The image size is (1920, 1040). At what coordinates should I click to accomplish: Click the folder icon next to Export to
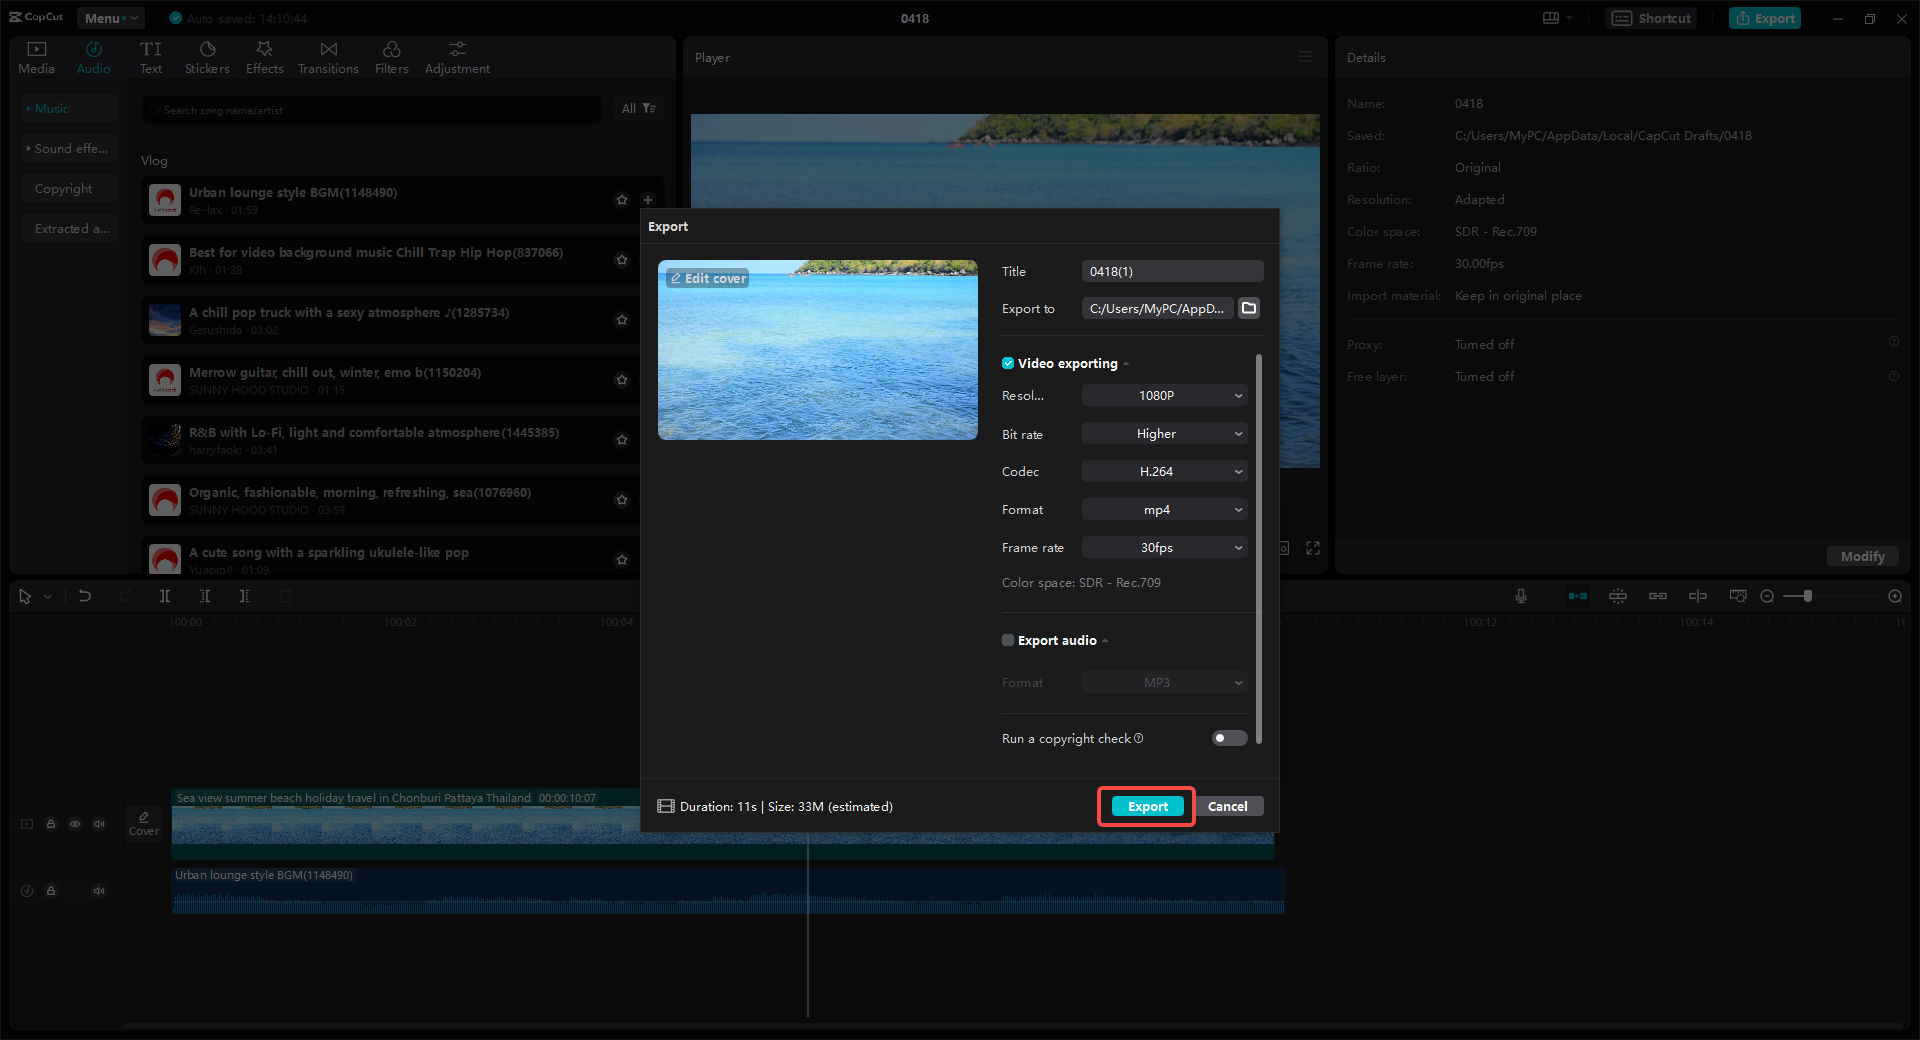click(1248, 308)
